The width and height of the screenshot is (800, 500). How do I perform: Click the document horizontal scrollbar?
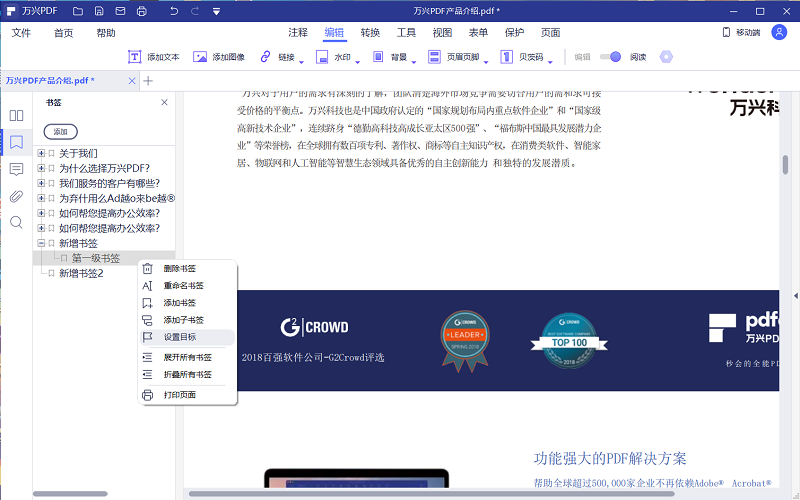click(432, 494)
